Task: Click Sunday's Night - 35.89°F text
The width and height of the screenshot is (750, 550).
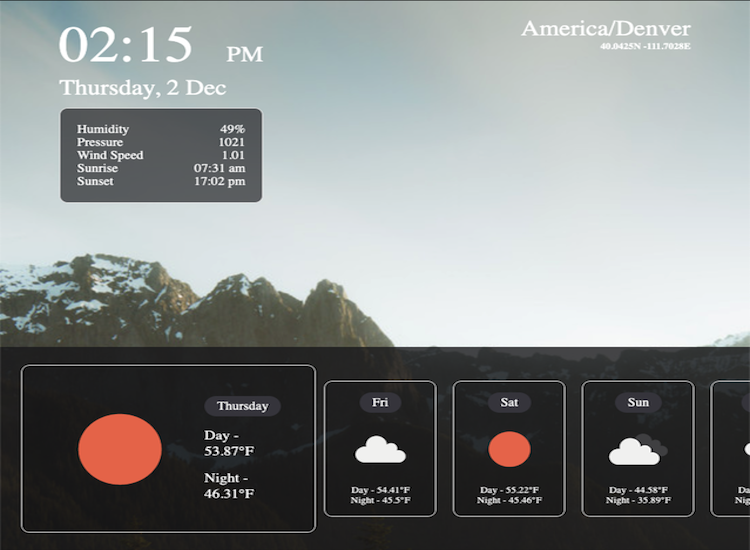Action: pos(638,500)
